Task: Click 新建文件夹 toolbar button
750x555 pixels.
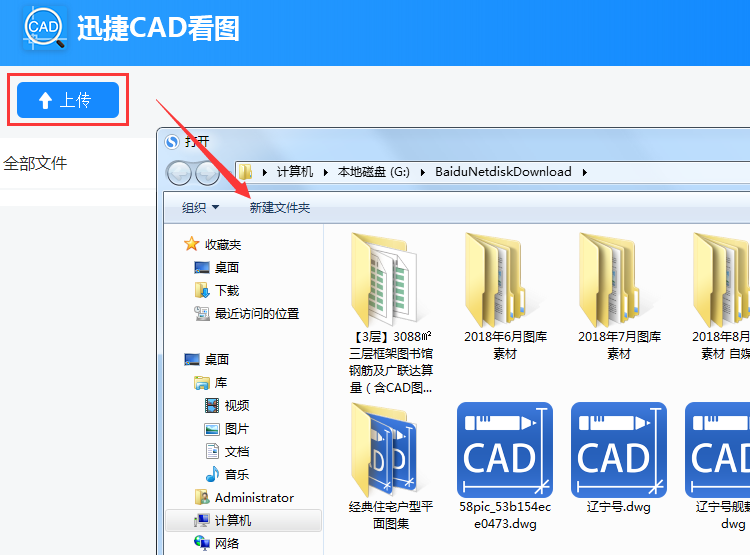Action: click(280, 208)
